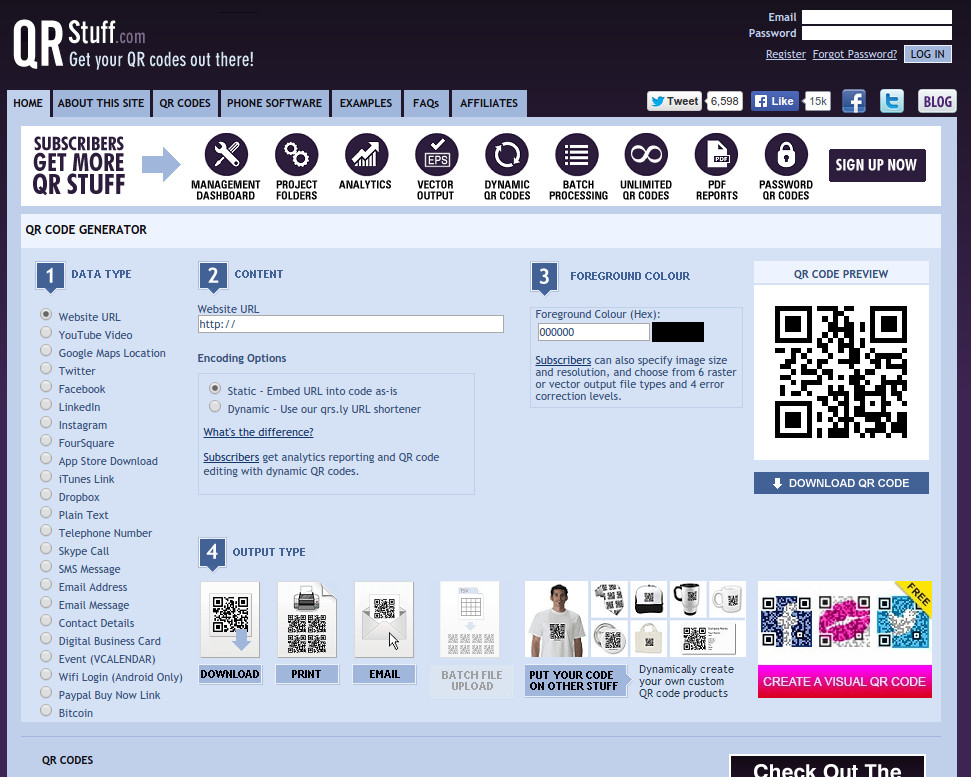Select the Bitcoin data type
The width and height of the screenshot is (971, 777).
coord(46,711)
